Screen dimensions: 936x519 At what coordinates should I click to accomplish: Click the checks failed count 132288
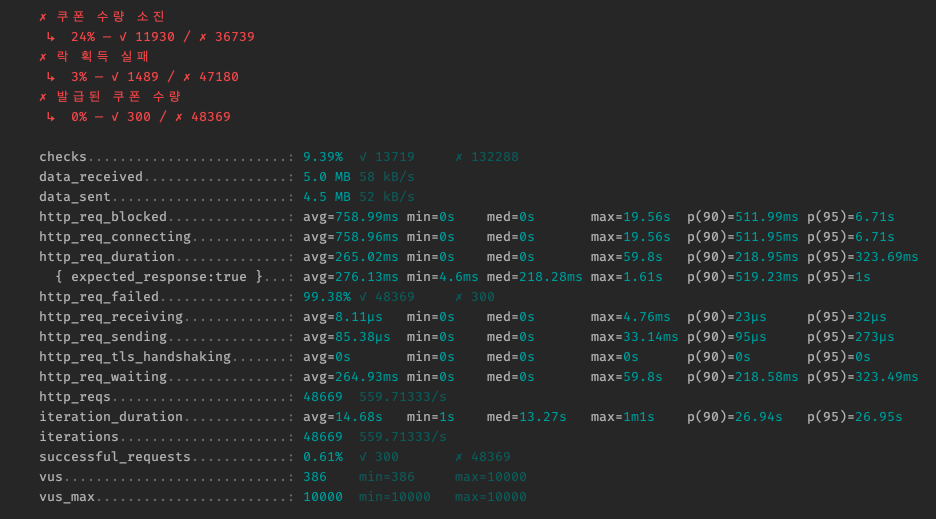495,157
